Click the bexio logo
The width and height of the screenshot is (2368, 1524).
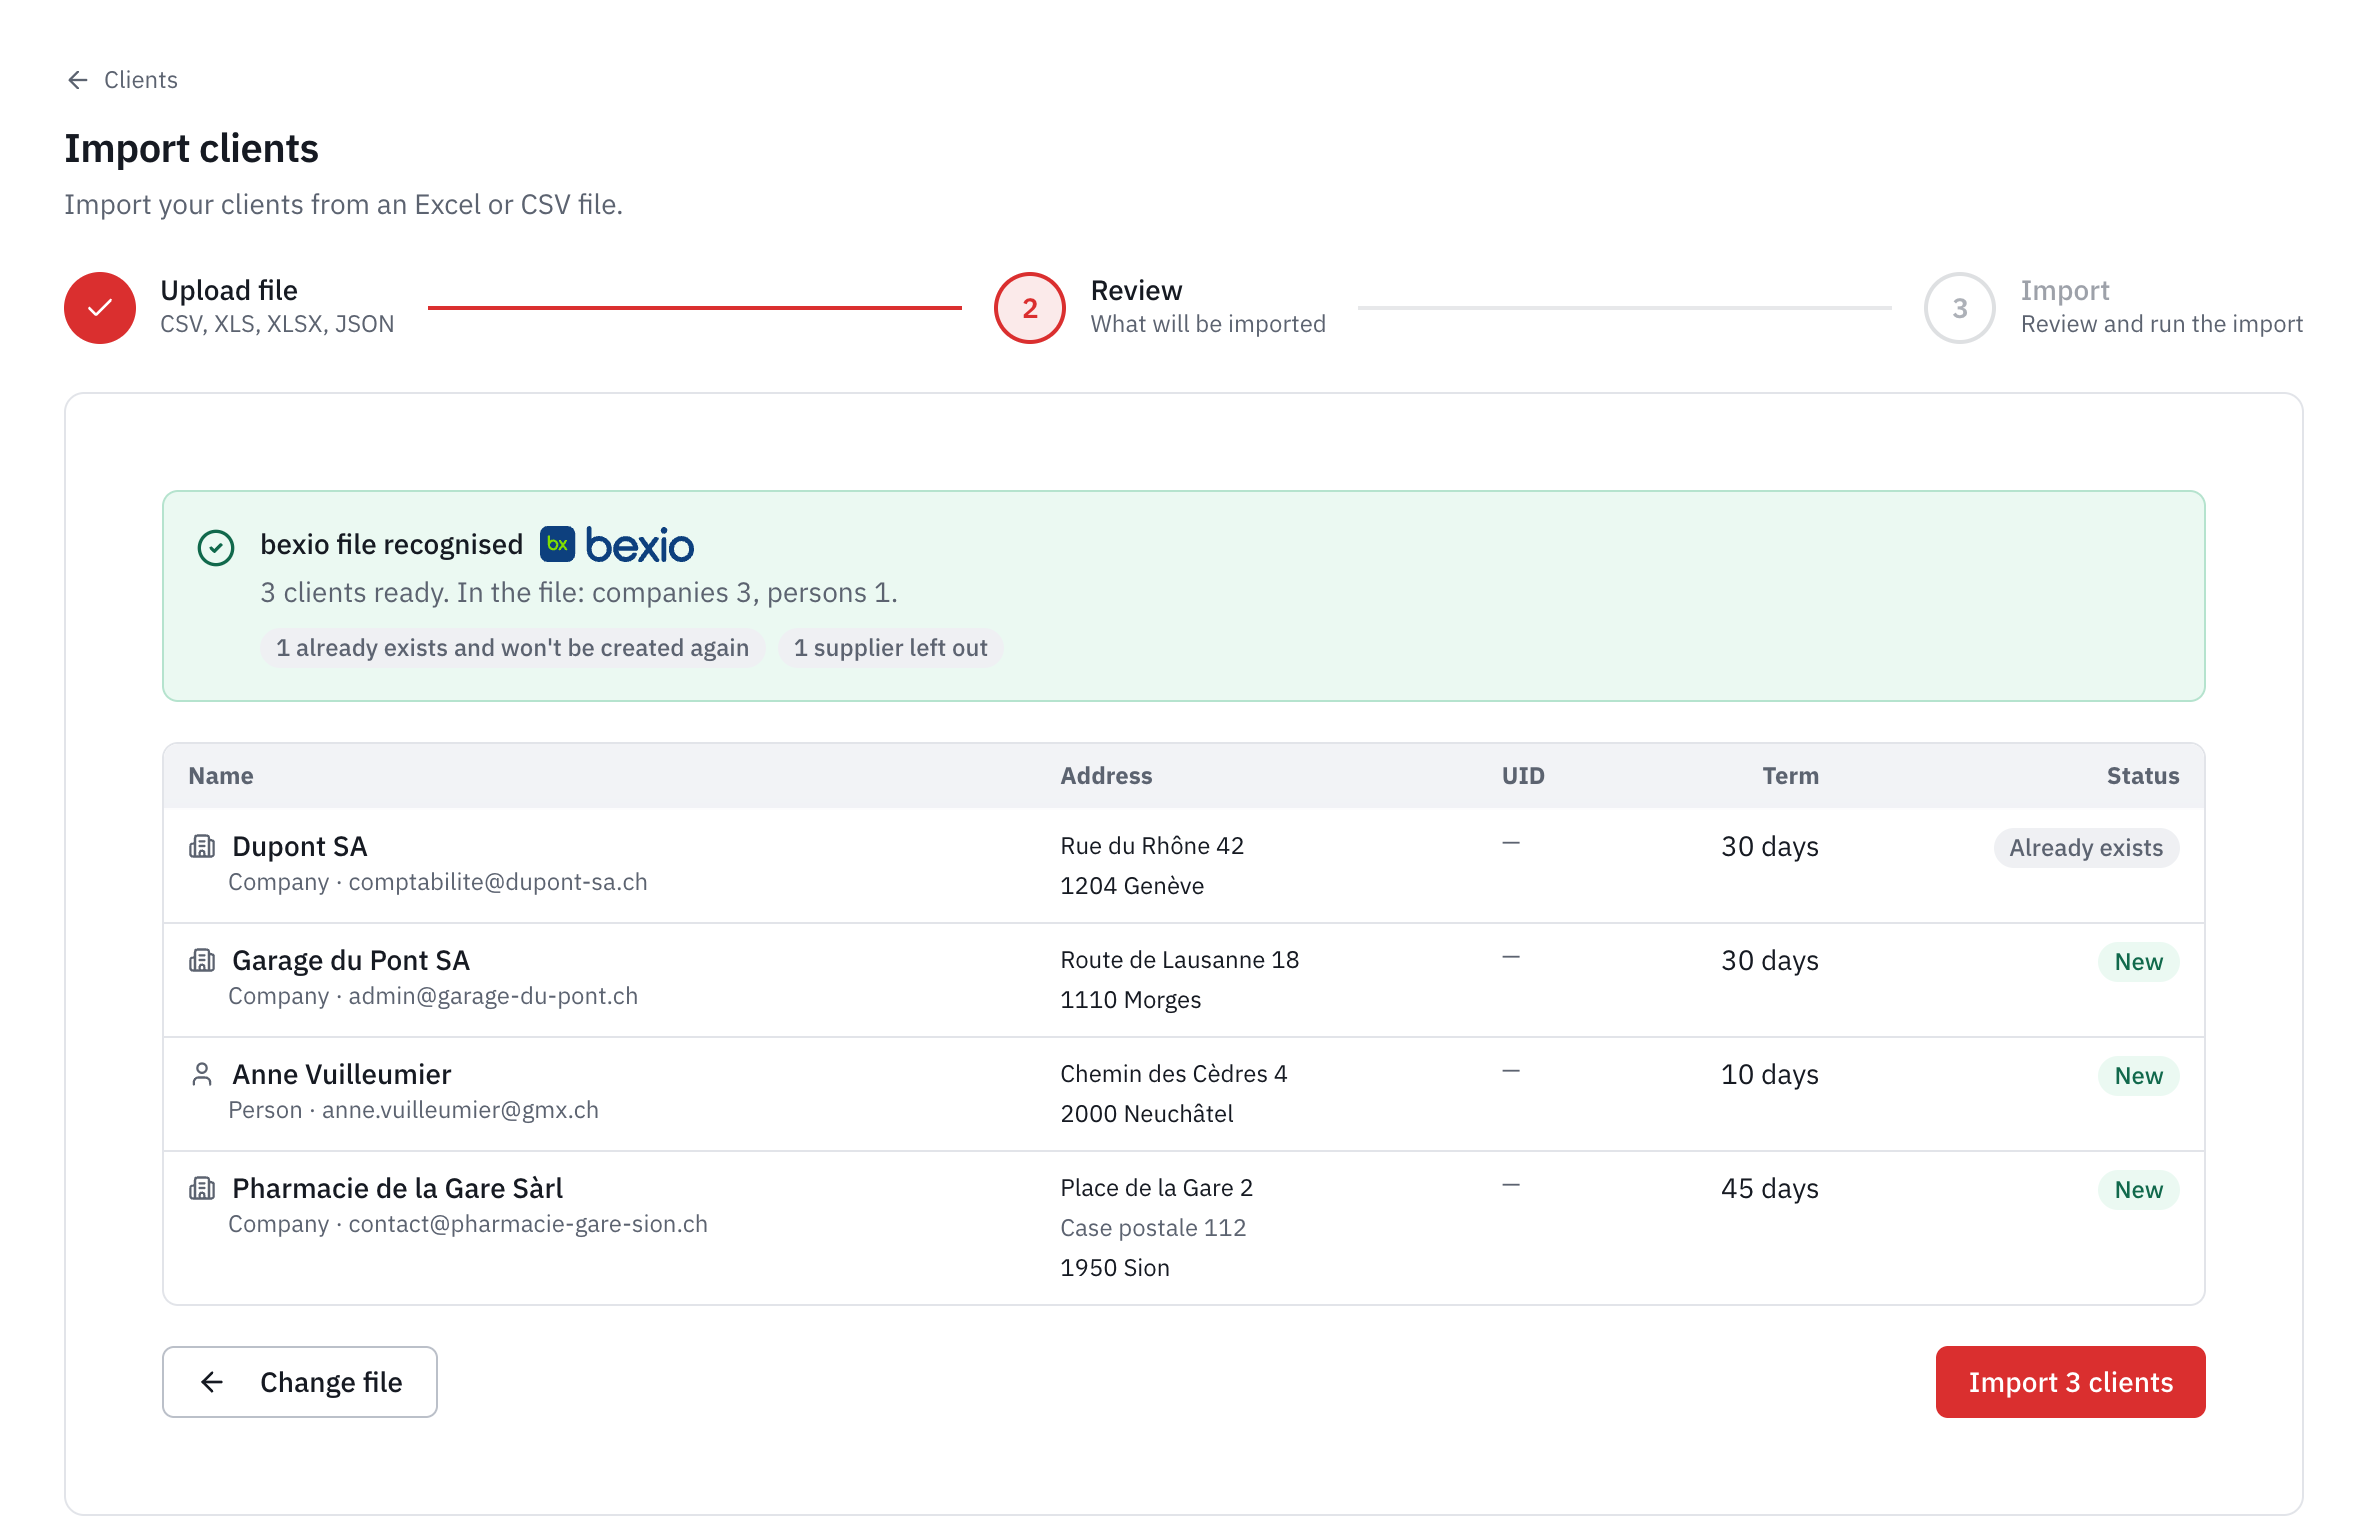pos(617,545)
